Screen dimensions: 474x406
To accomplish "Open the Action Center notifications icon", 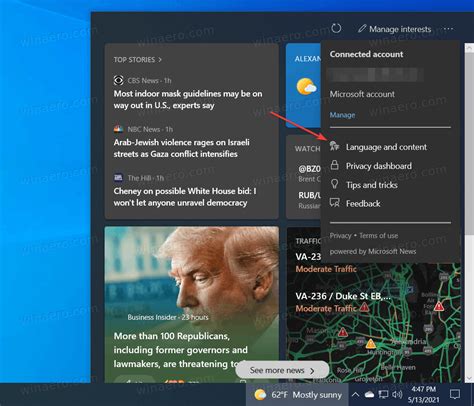I will [455, 395].
